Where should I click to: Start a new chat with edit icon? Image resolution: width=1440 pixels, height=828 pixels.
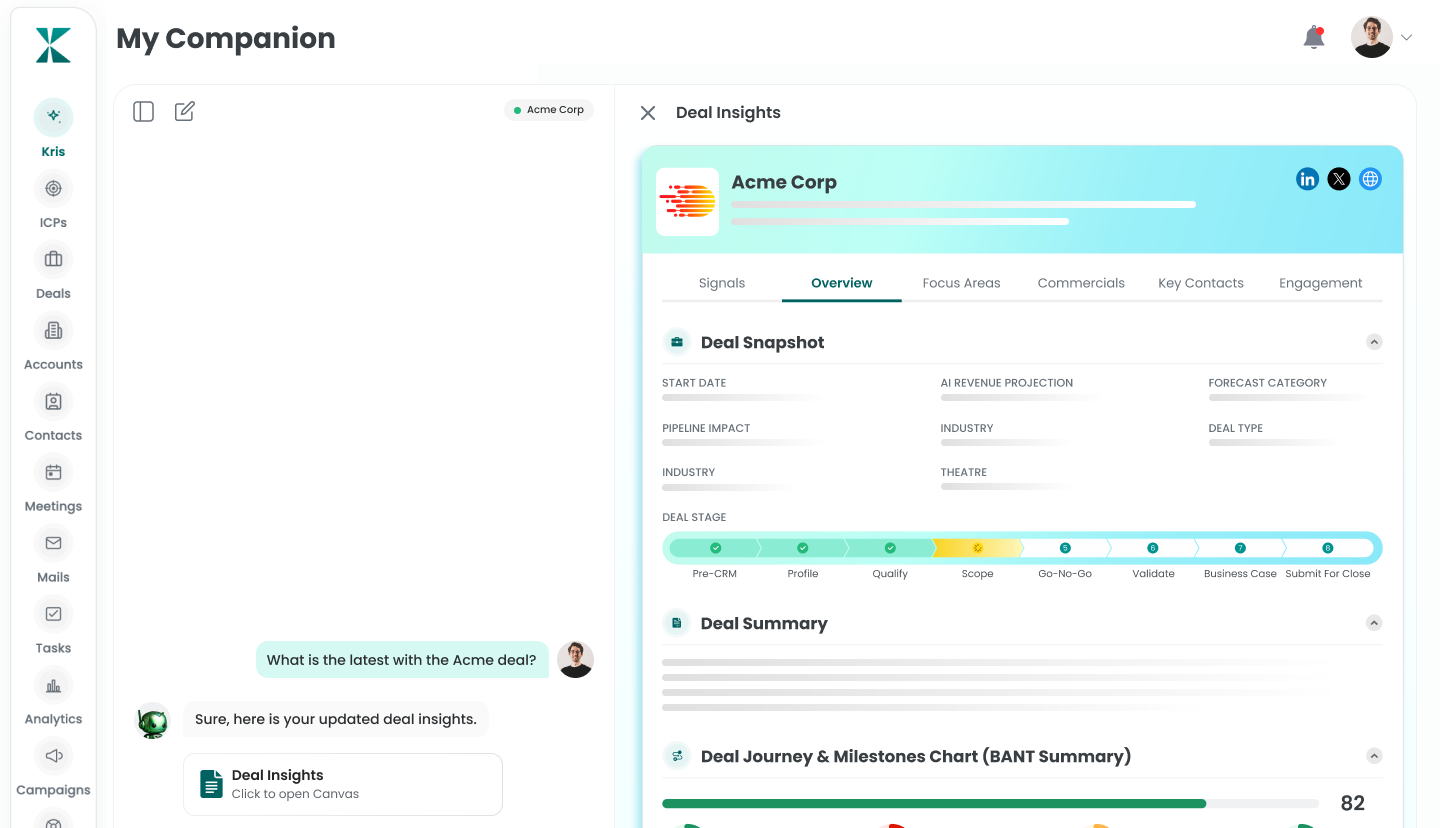[184, 111]
